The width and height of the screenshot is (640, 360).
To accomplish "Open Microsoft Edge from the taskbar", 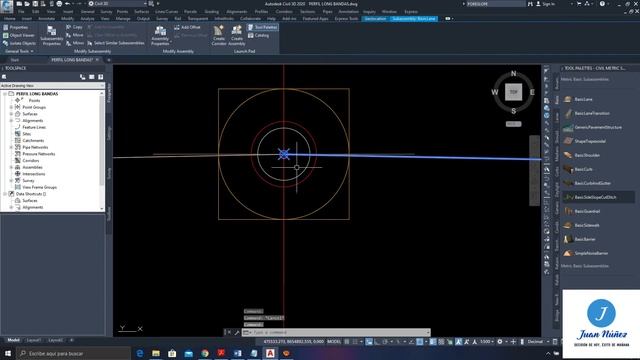I will pos(140,353).
